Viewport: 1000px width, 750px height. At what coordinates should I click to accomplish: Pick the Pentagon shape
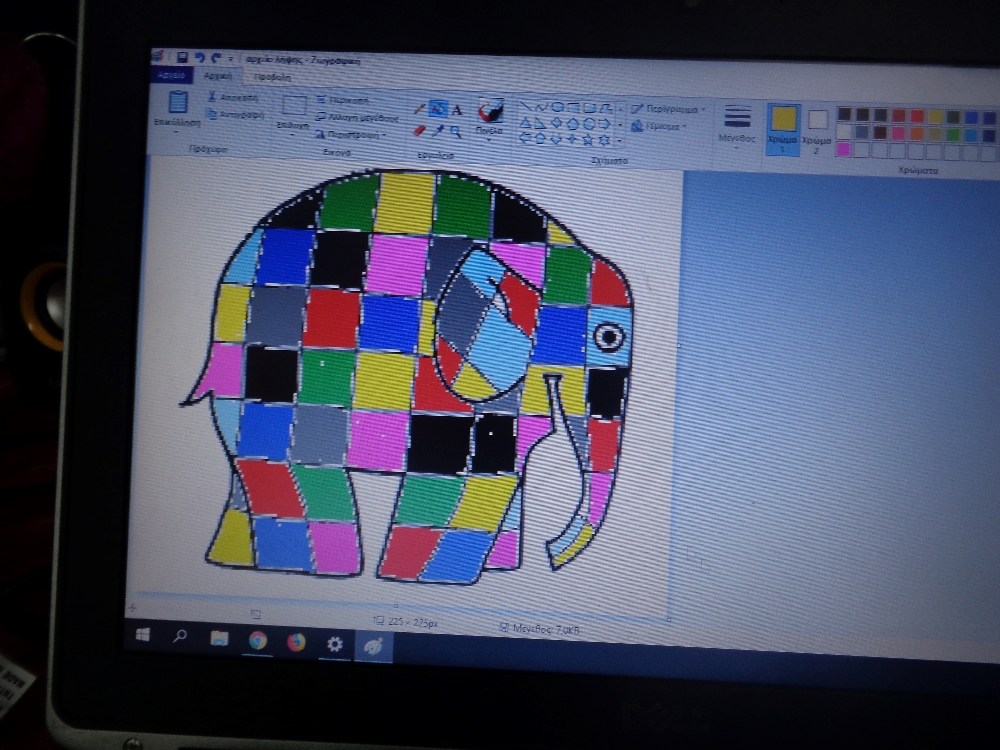[573, 124]
